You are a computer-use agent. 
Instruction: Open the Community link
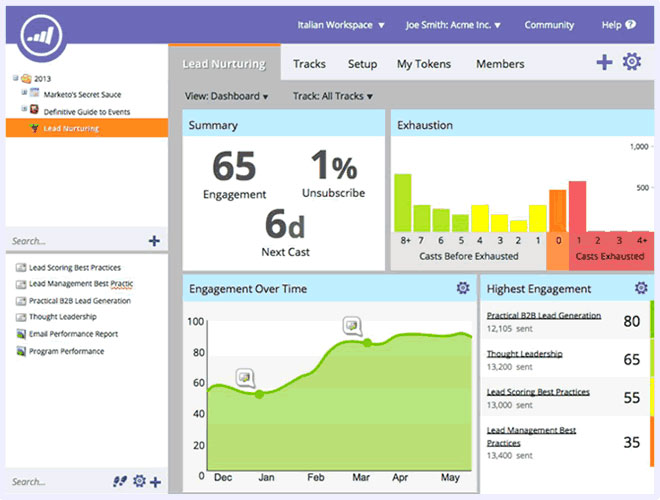click(x=549, y=25)
